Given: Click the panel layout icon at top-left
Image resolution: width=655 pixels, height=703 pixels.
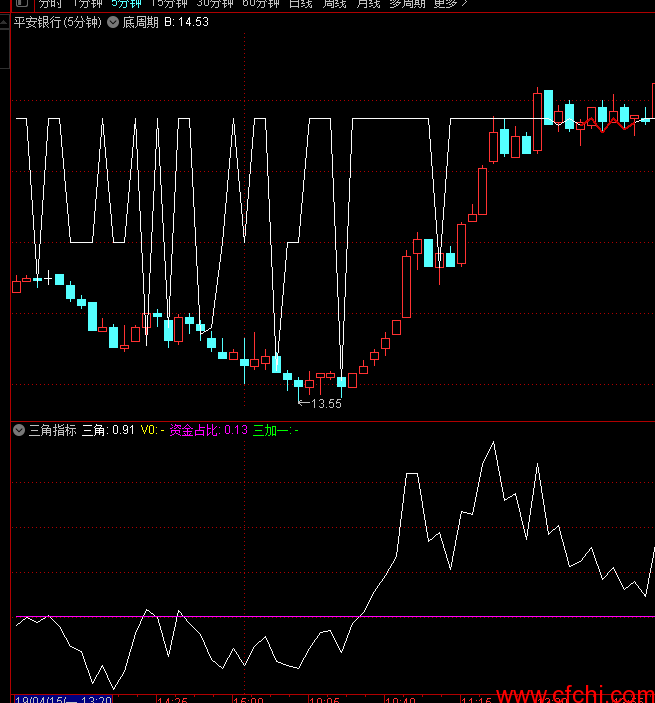Looking at the screenshot, I should [x=22, y=4].
